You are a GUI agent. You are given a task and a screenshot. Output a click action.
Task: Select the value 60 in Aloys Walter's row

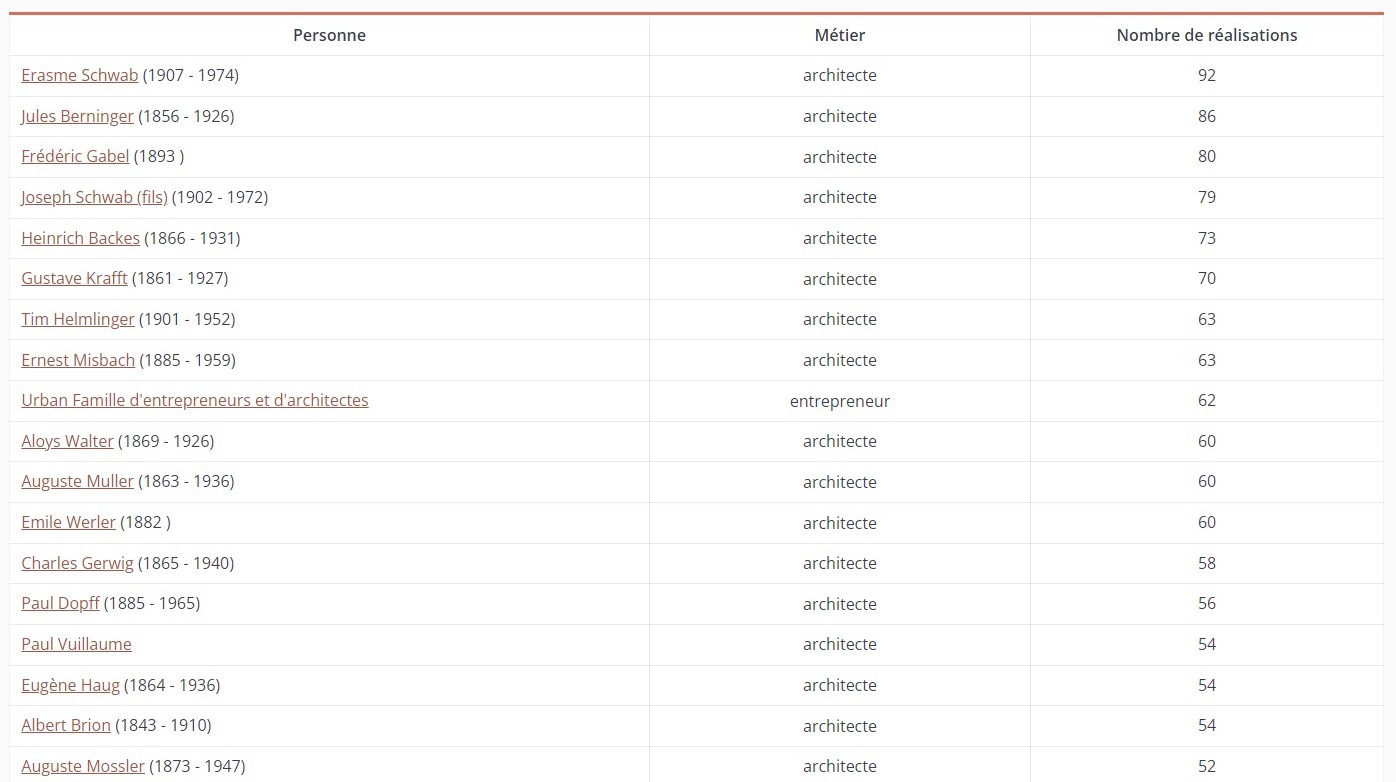tap(1207, 441)
